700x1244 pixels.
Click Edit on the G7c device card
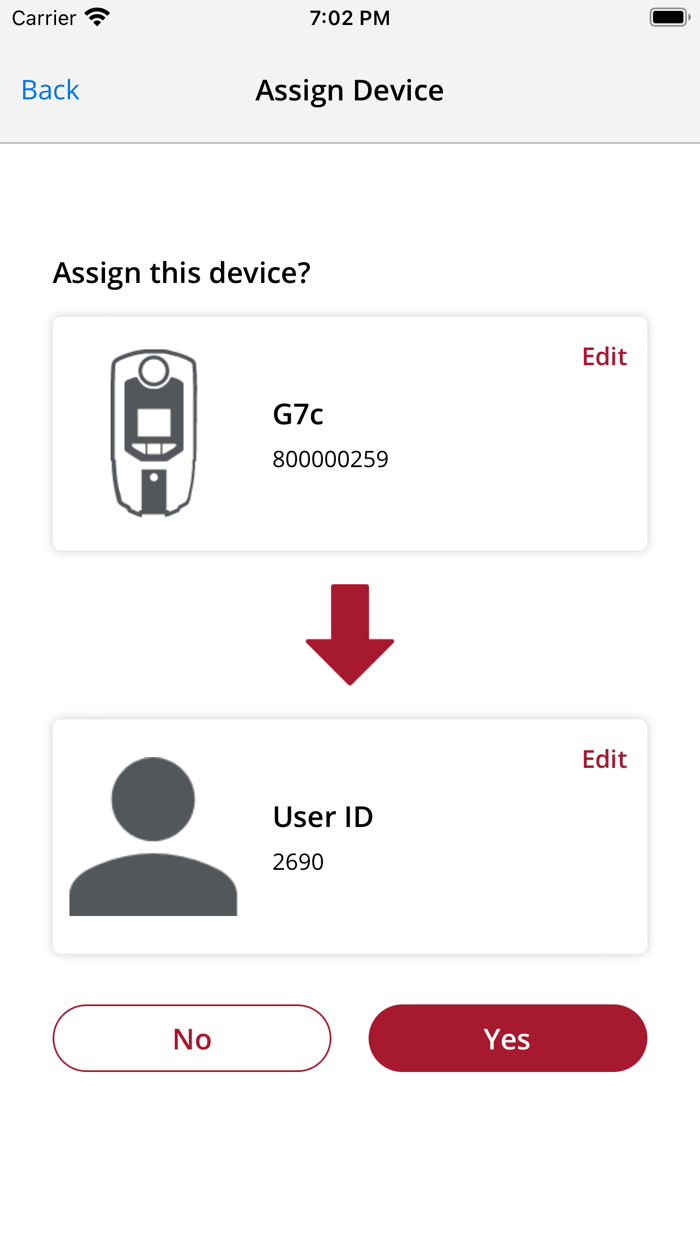coord(604,356)
